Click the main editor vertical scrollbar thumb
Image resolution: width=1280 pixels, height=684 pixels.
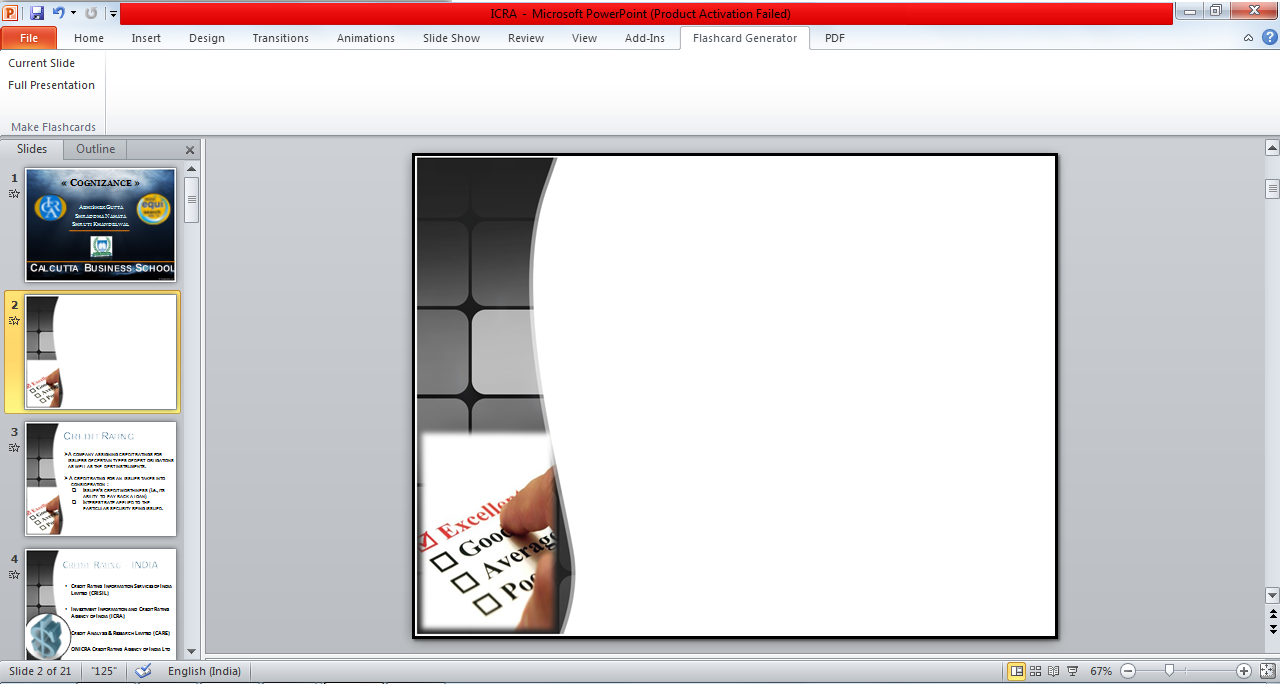point(1272,188)
